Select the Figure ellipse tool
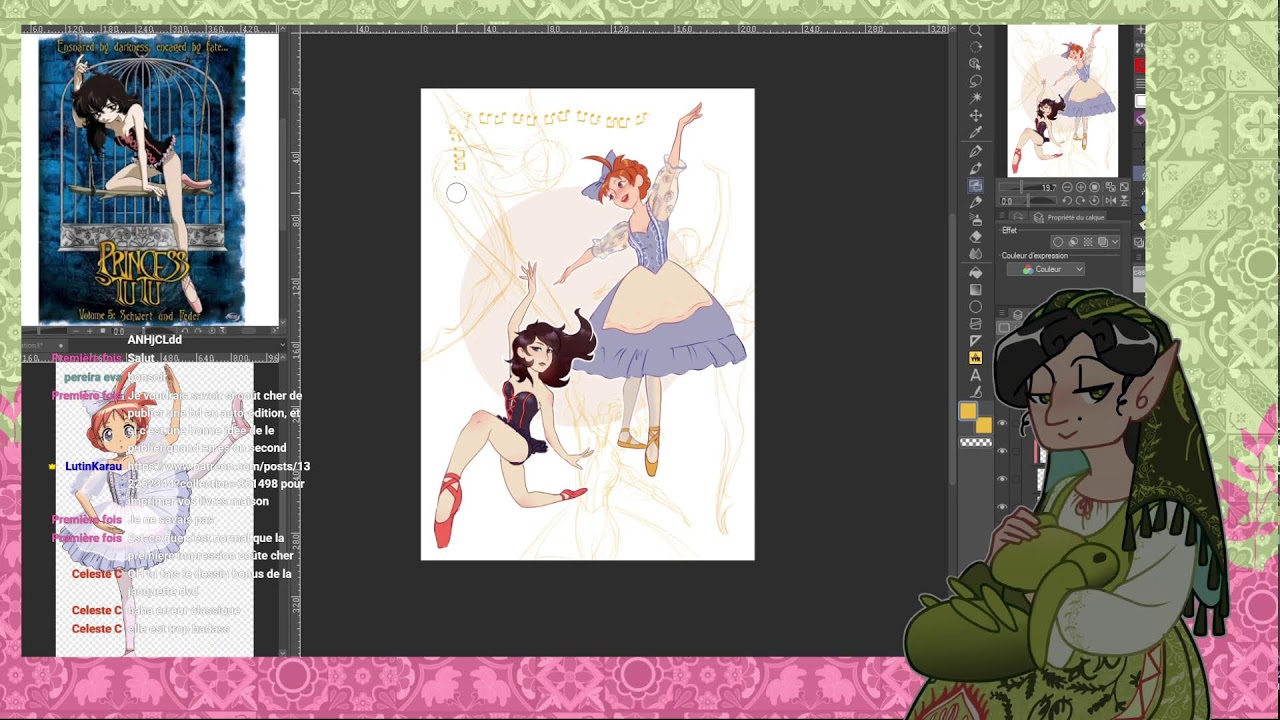Viewport: 1280px width, 720px height. coord(976,306)
